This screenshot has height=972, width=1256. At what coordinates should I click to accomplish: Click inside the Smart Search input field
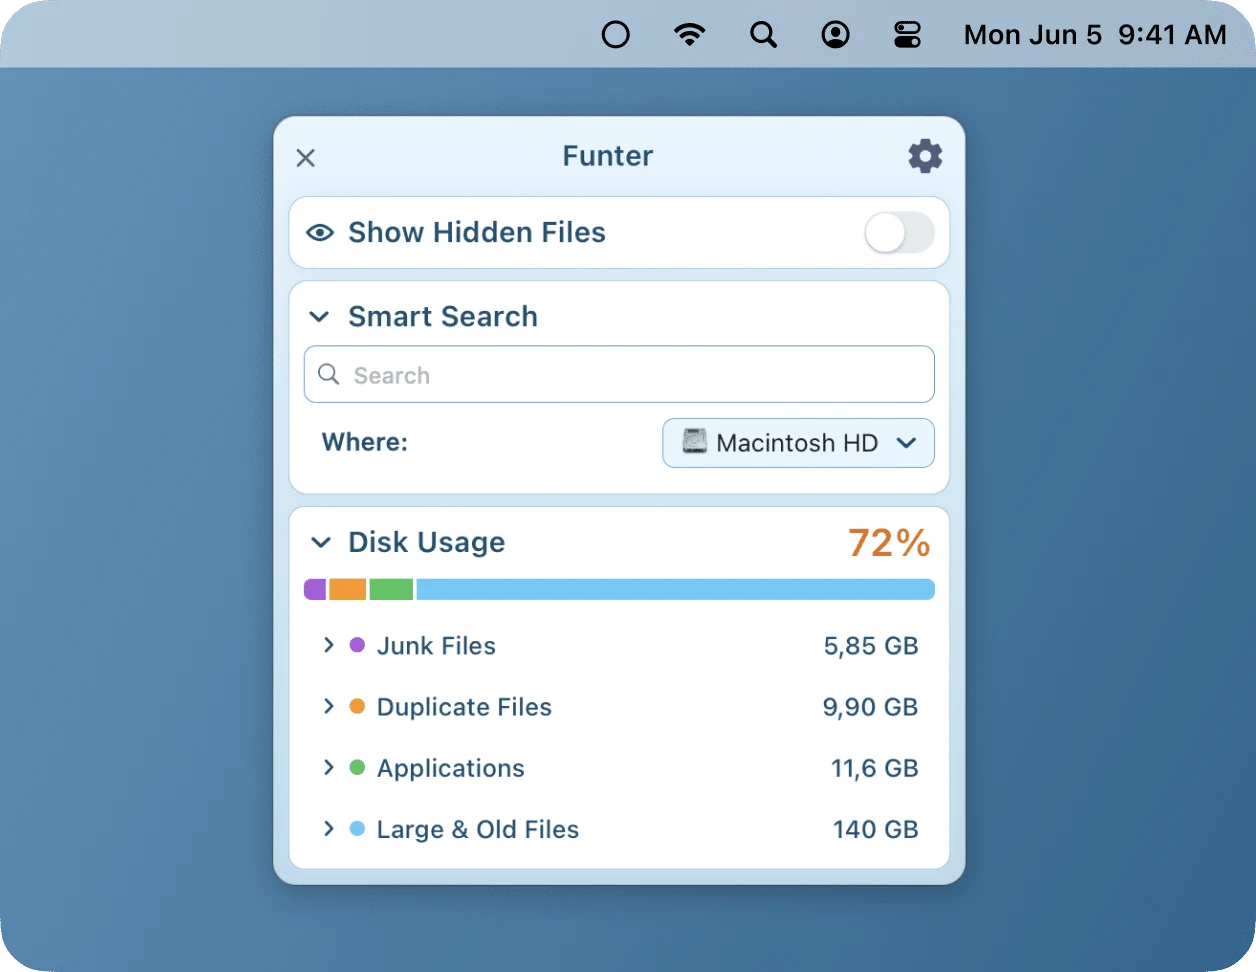pos(619,374)
